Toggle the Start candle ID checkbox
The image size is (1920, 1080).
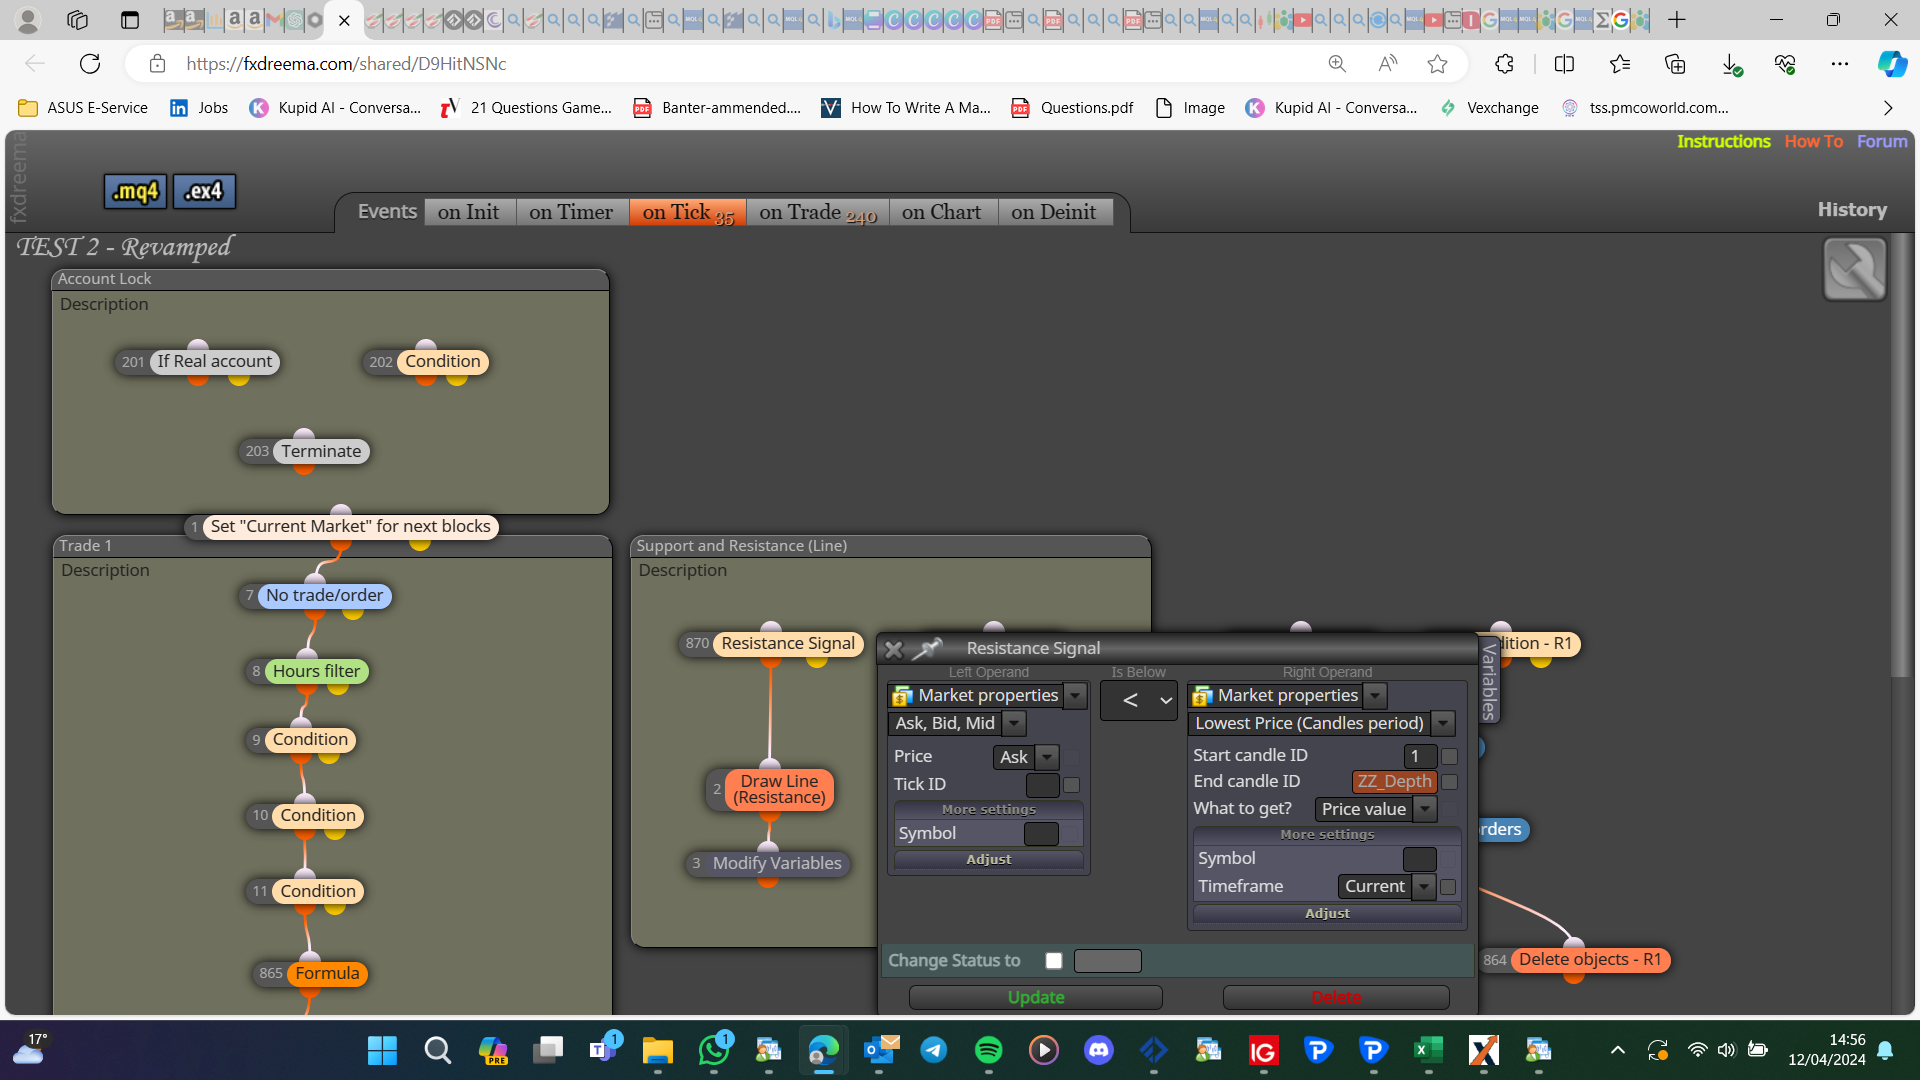1449,756
